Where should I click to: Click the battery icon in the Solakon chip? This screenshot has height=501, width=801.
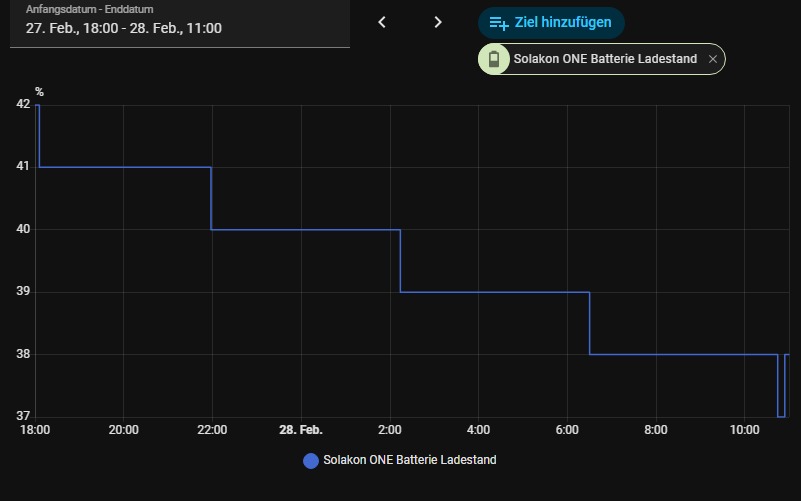pyautogui.click(x=493, y=59)
